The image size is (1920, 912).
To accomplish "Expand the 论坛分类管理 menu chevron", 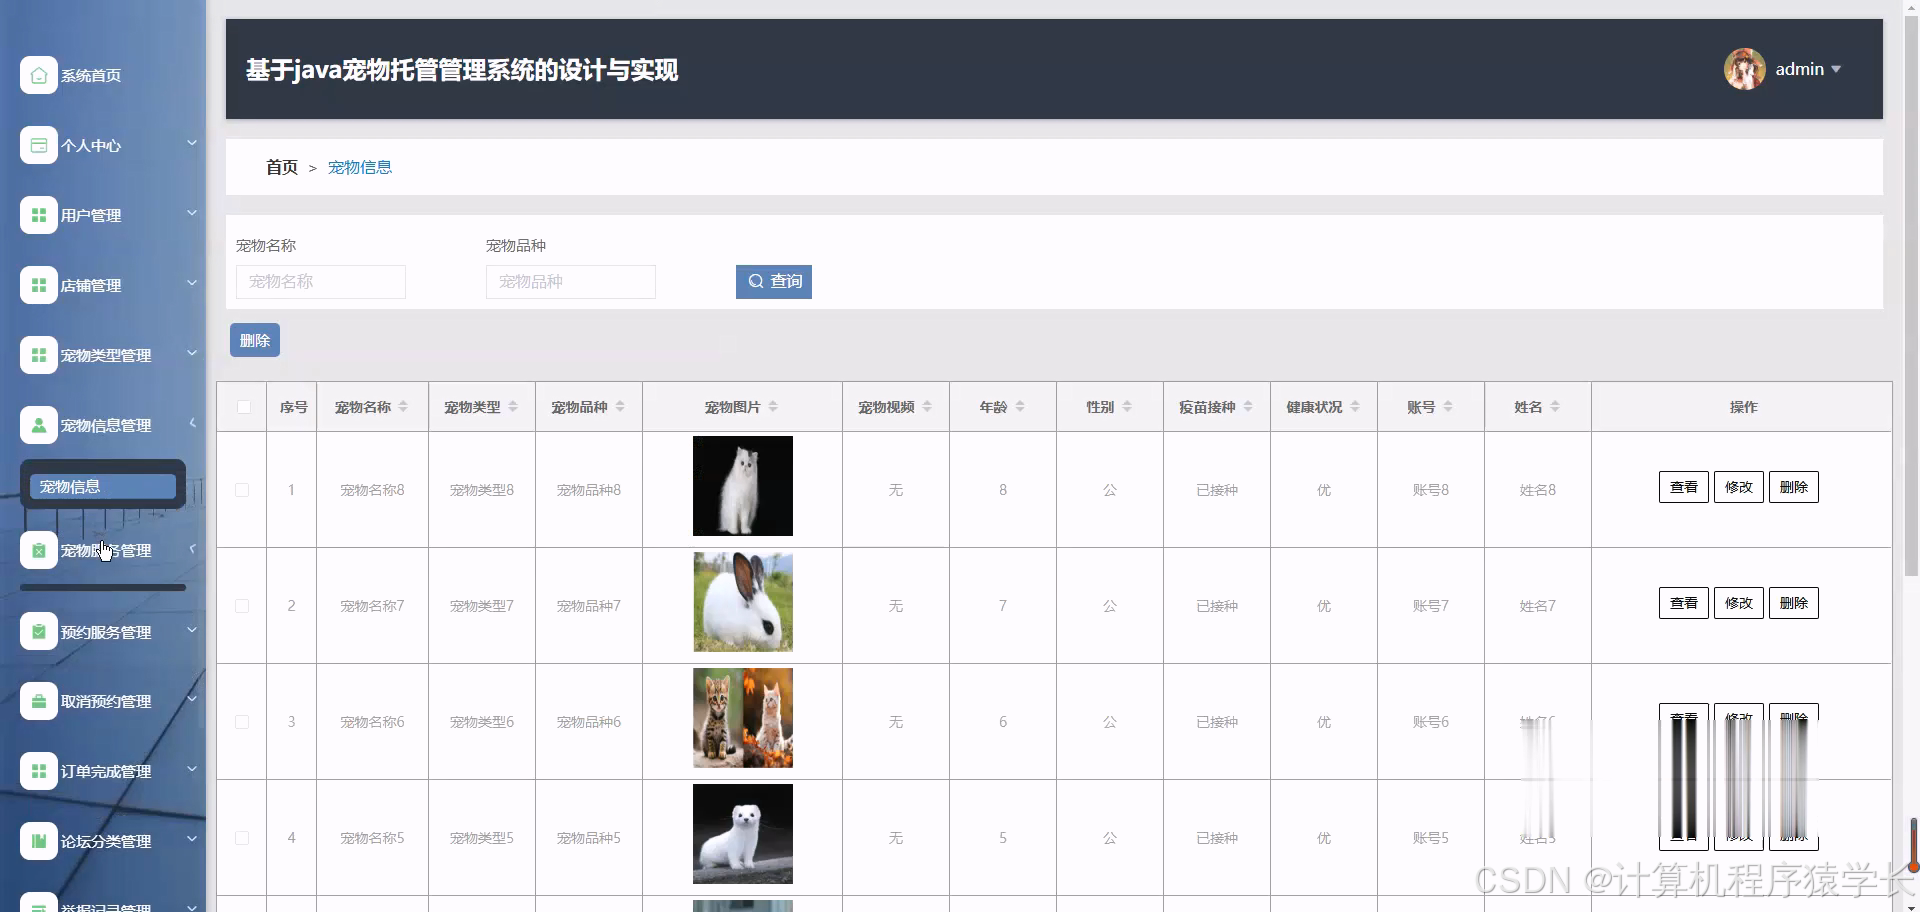I will [x=192, y=839].
